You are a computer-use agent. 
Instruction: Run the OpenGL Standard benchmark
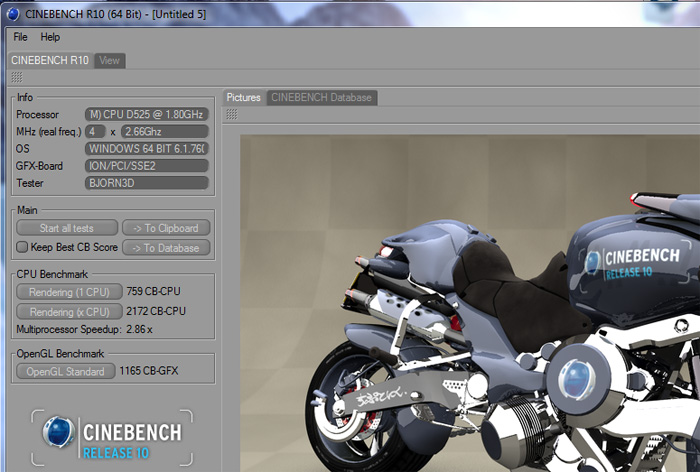tap(66, 371)
